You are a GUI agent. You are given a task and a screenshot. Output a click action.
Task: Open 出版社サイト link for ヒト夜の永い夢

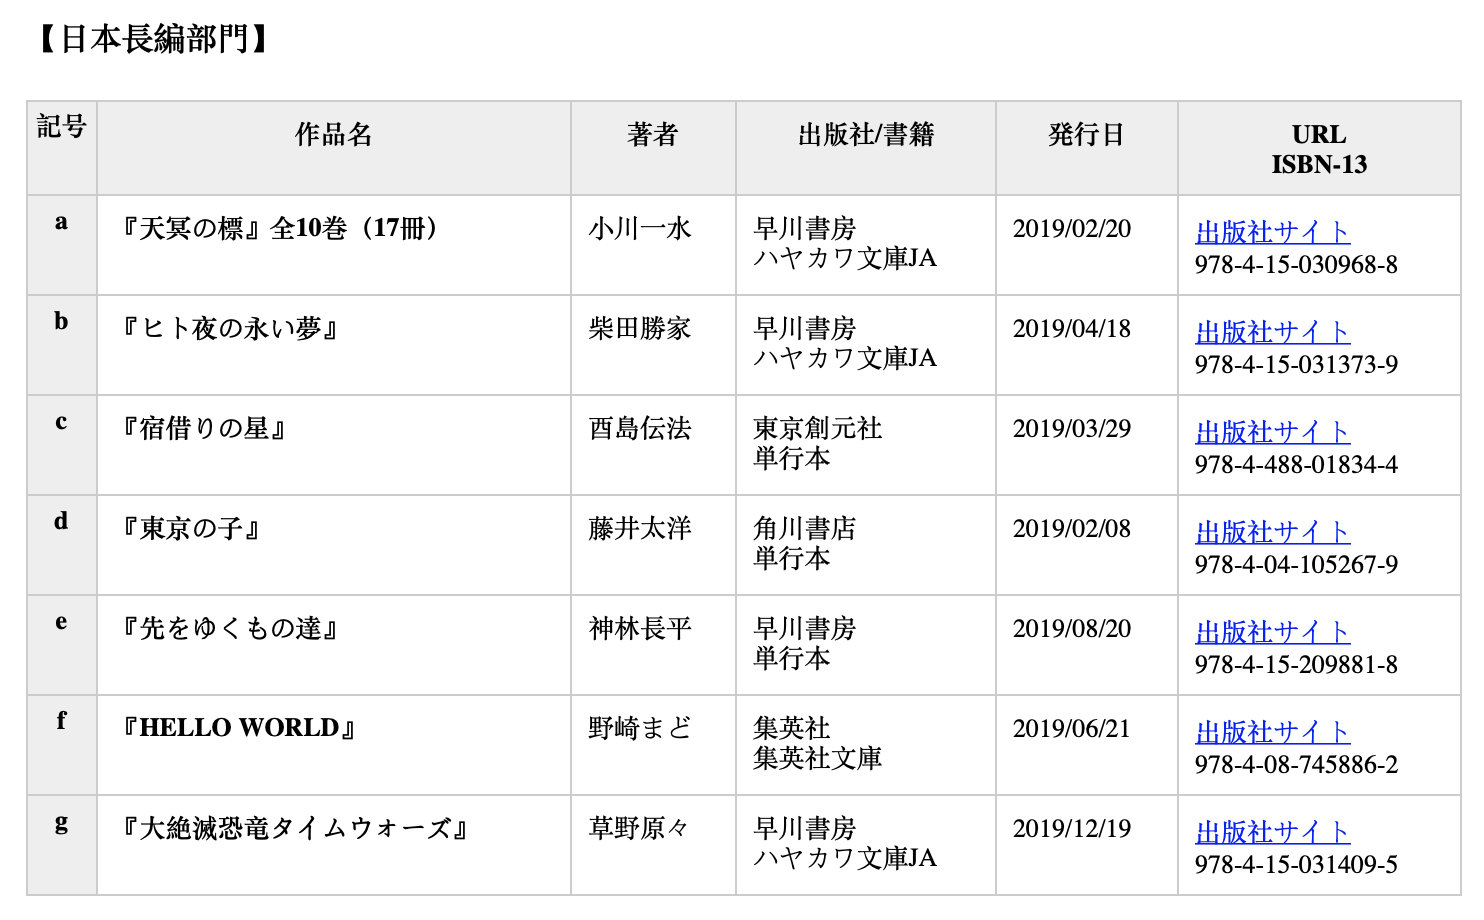(1272, 332)
